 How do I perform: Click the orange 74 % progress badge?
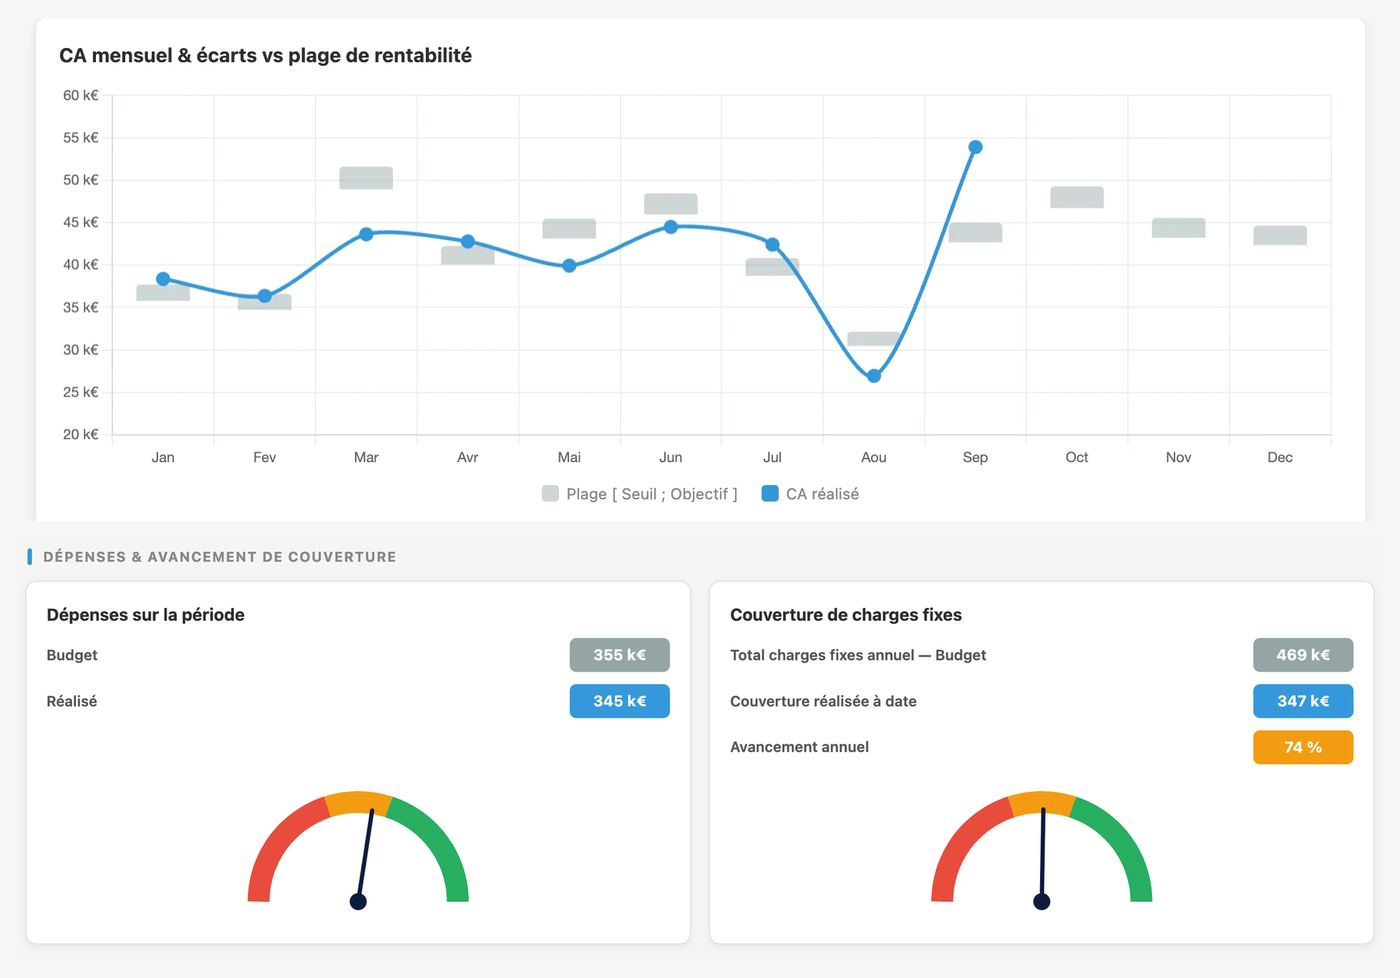[x=1303, y=747]
